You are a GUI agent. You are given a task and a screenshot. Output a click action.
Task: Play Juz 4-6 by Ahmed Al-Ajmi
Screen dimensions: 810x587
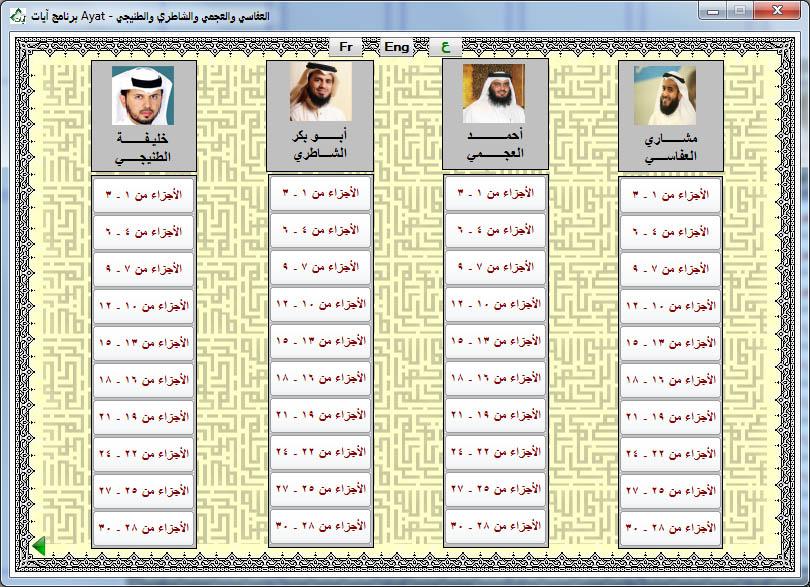tap(494, 231)
